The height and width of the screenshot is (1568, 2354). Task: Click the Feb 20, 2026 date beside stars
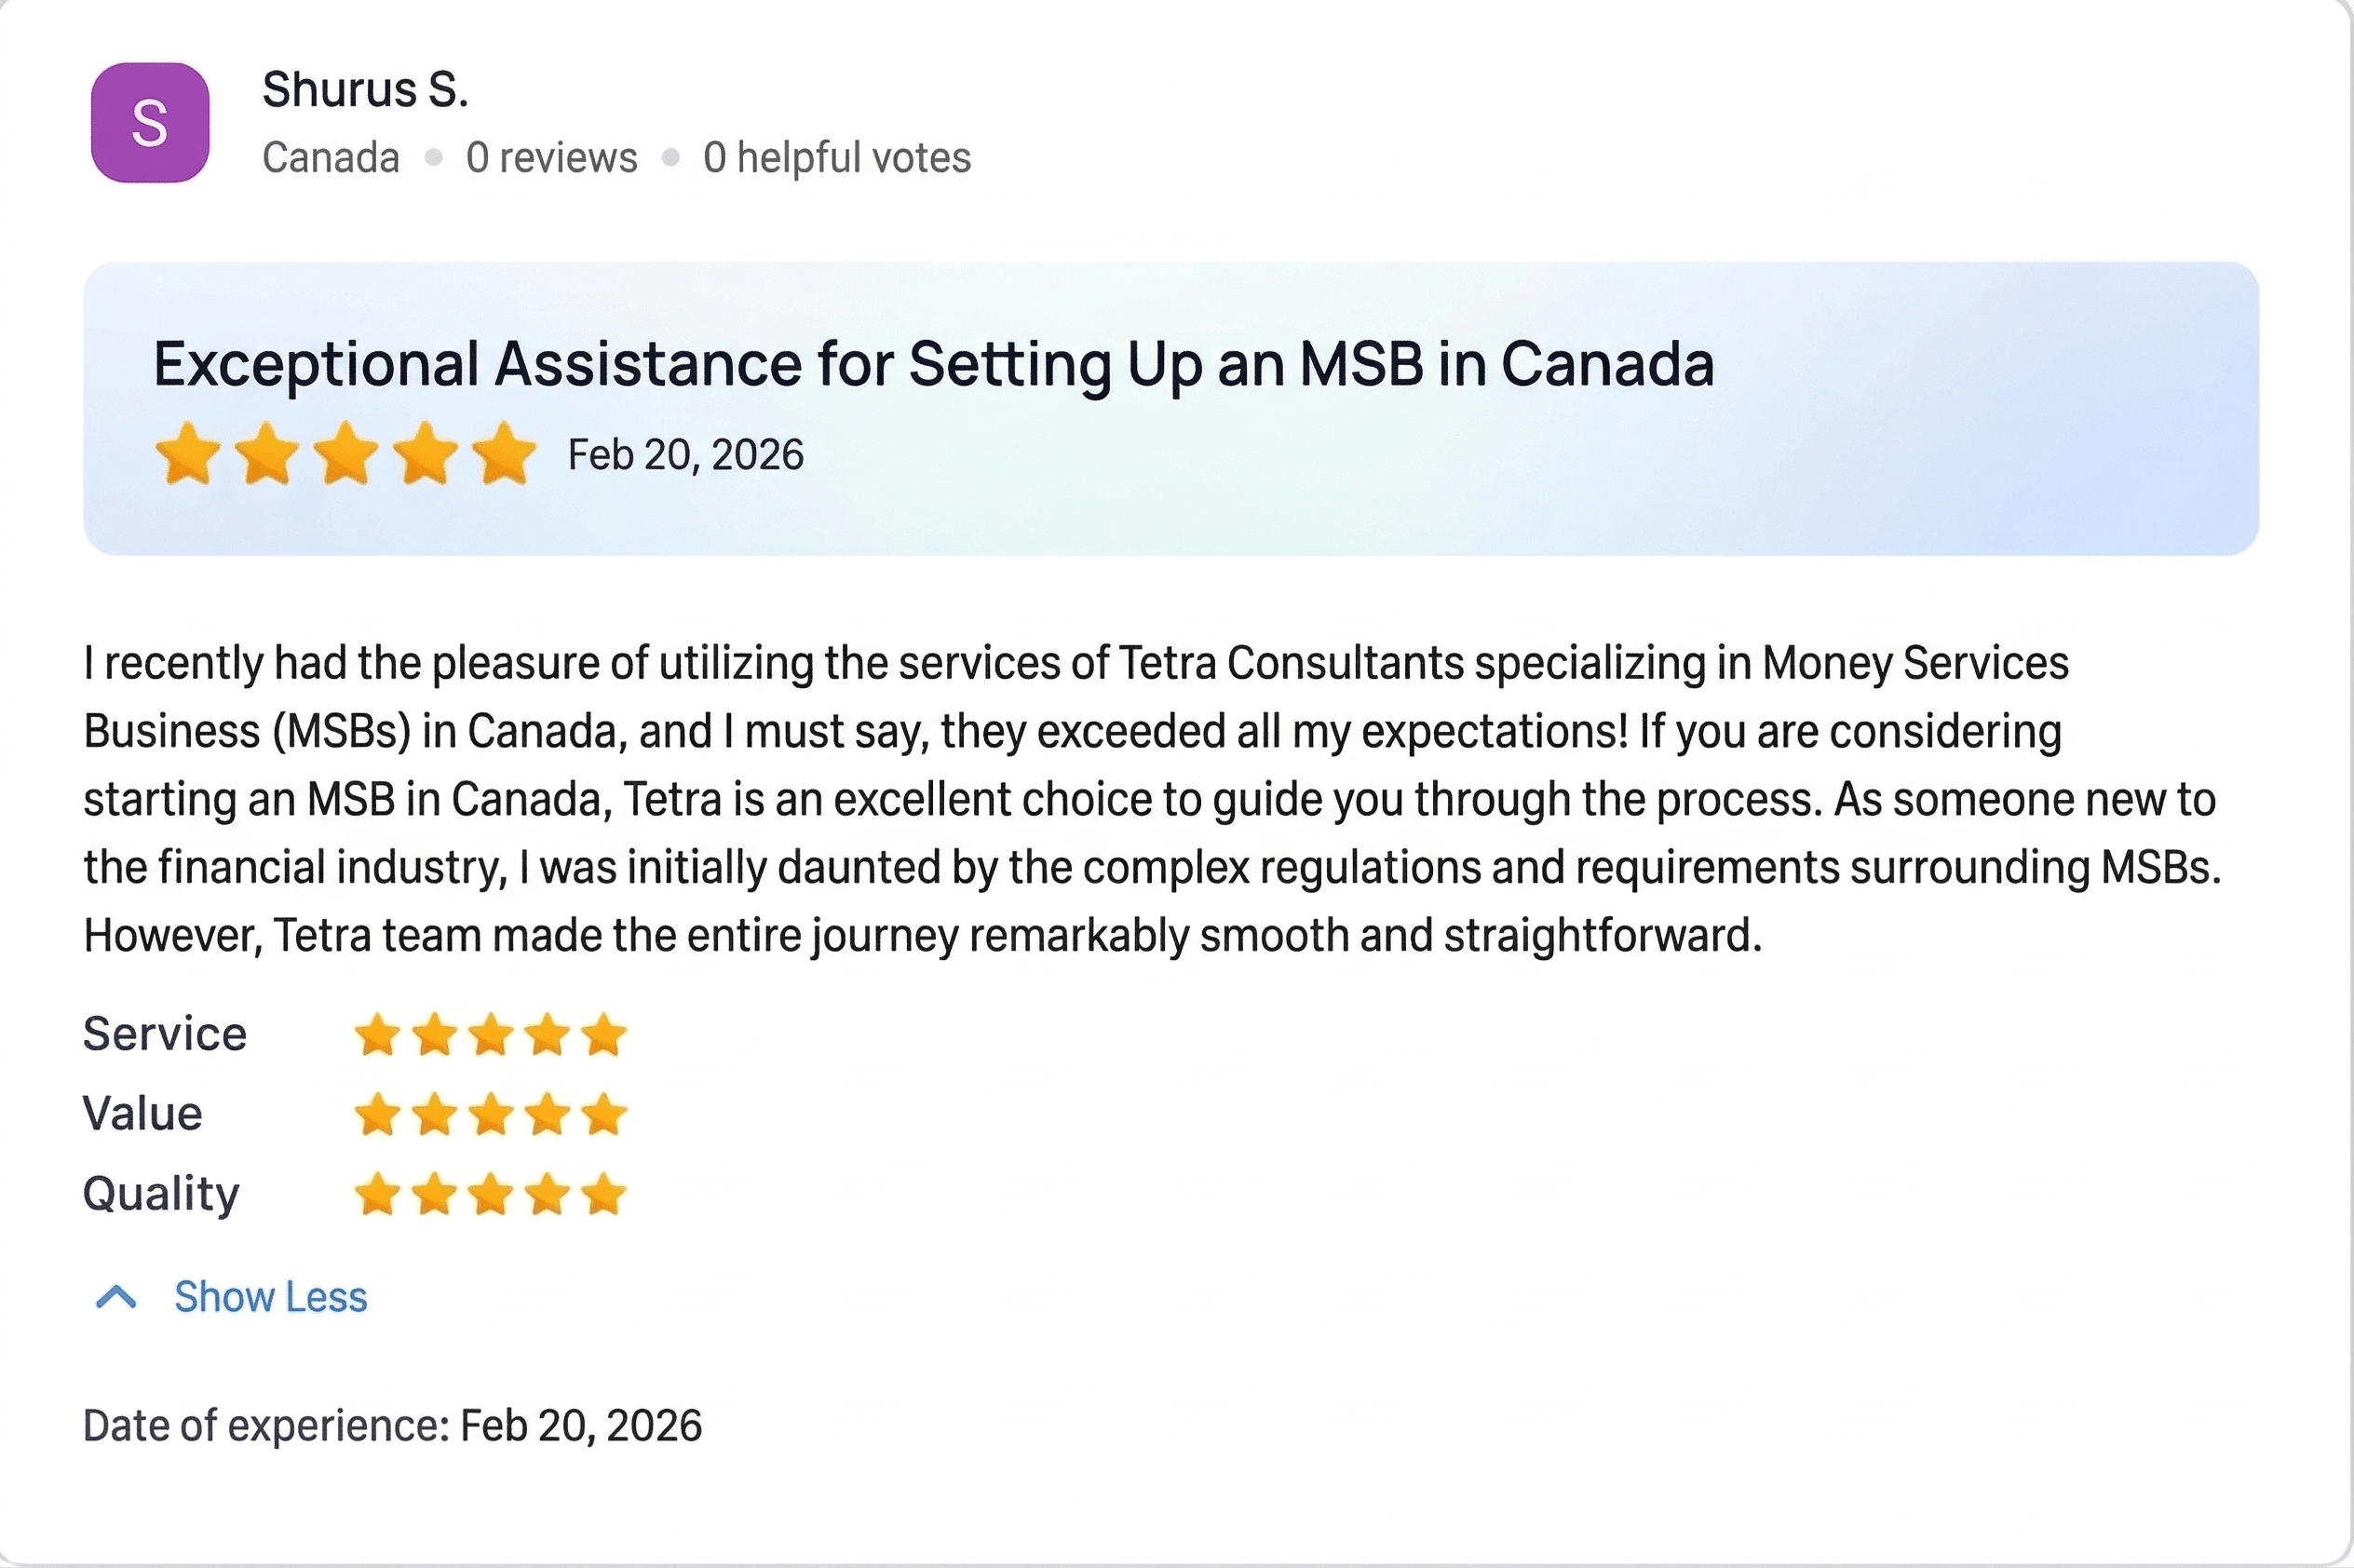pyautogui.click(x=685, y=455)
